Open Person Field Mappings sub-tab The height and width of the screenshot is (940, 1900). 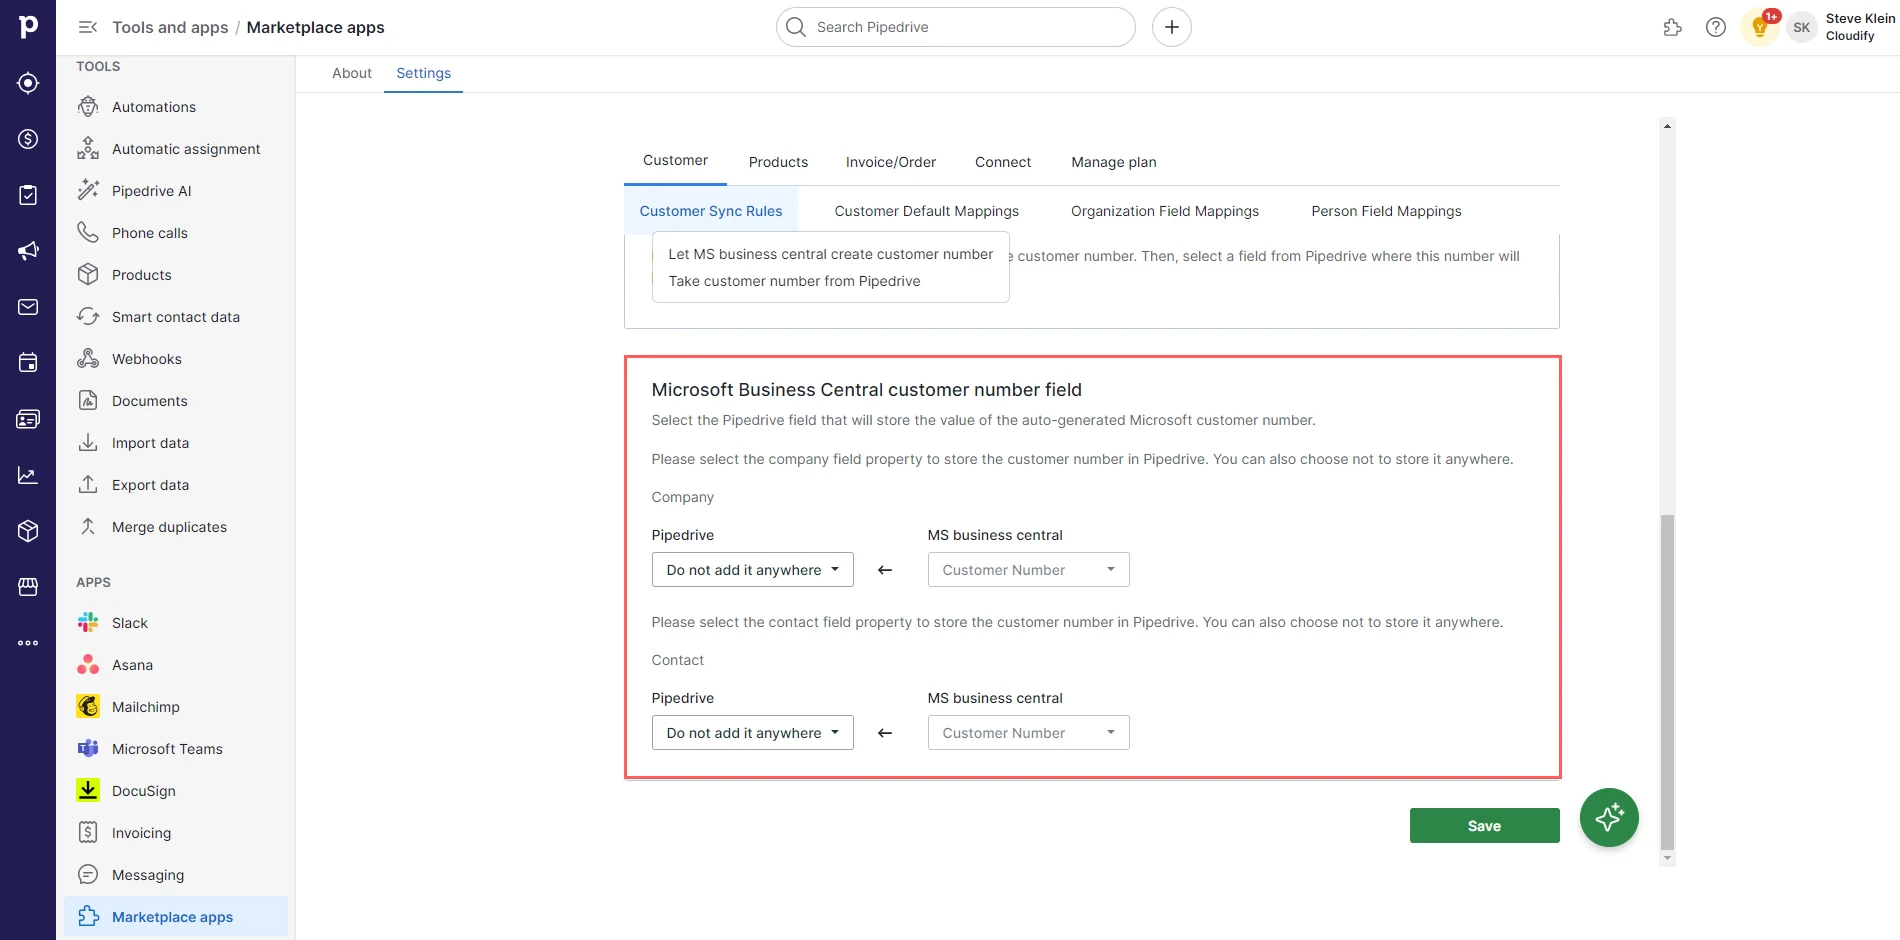point(1386,211)
